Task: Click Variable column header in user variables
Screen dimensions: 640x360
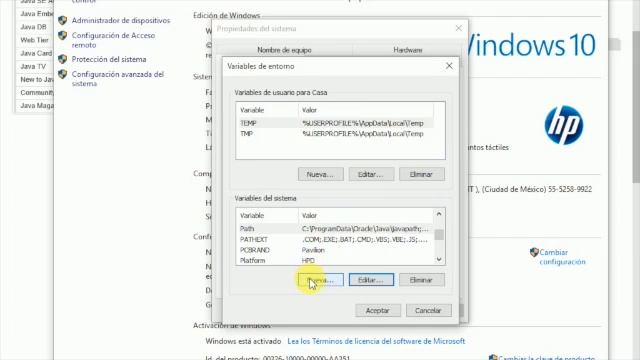Action: click(267, 110)
